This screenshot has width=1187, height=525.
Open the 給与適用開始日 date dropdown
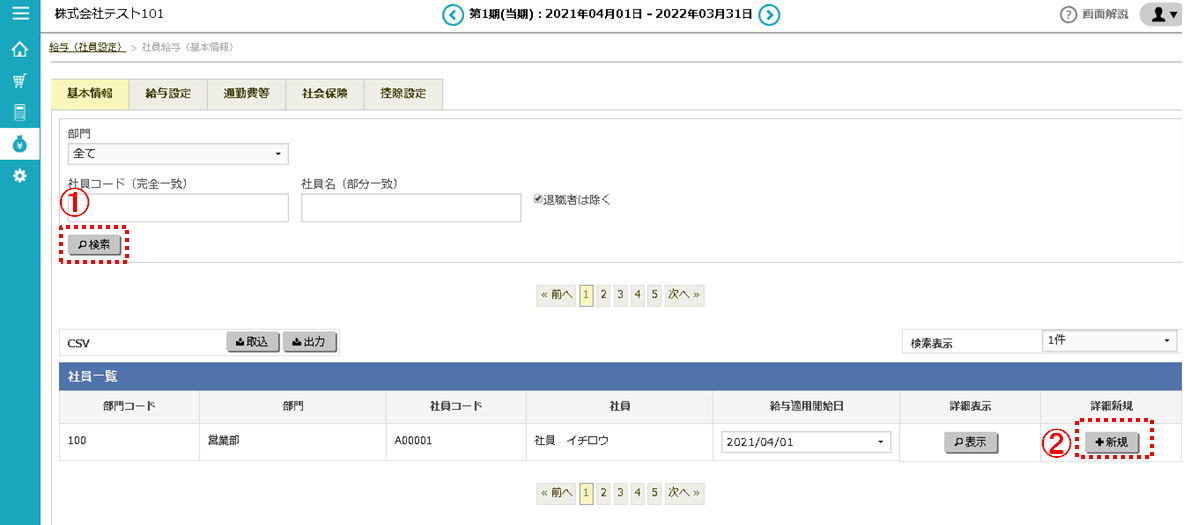tap(805, 442)
